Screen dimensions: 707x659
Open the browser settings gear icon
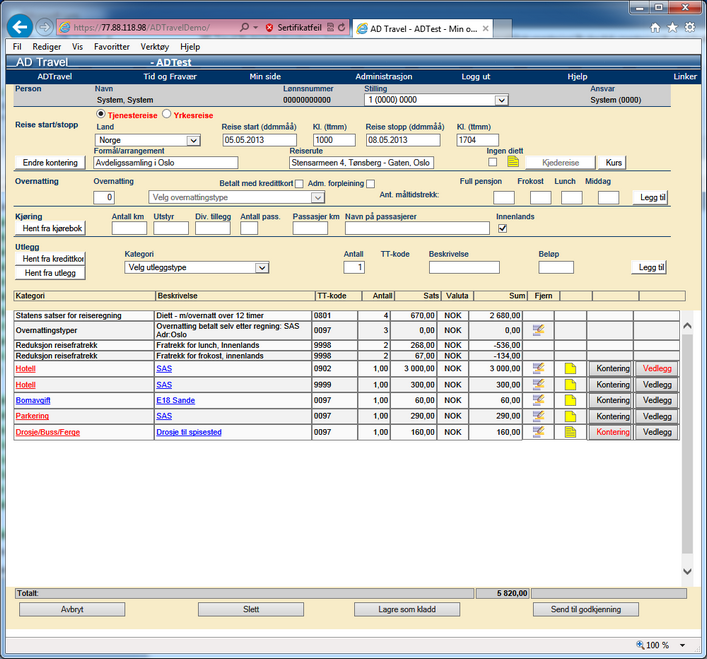tap(689, 28)
